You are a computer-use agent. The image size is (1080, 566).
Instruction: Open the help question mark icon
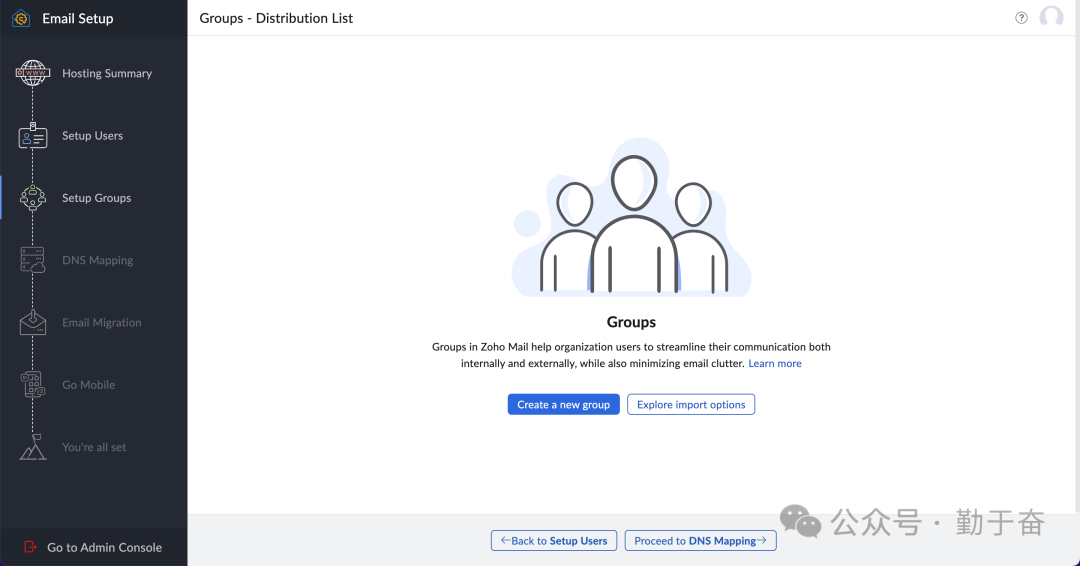pos(1021,18)
